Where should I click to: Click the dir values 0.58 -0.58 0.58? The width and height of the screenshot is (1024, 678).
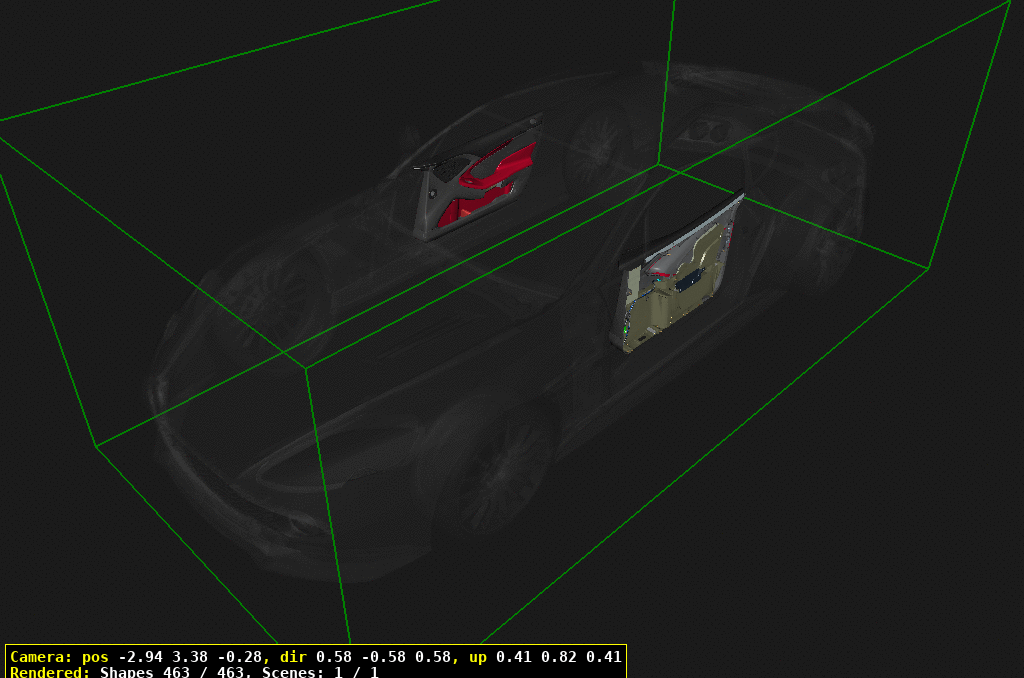[x=383, y=657]
